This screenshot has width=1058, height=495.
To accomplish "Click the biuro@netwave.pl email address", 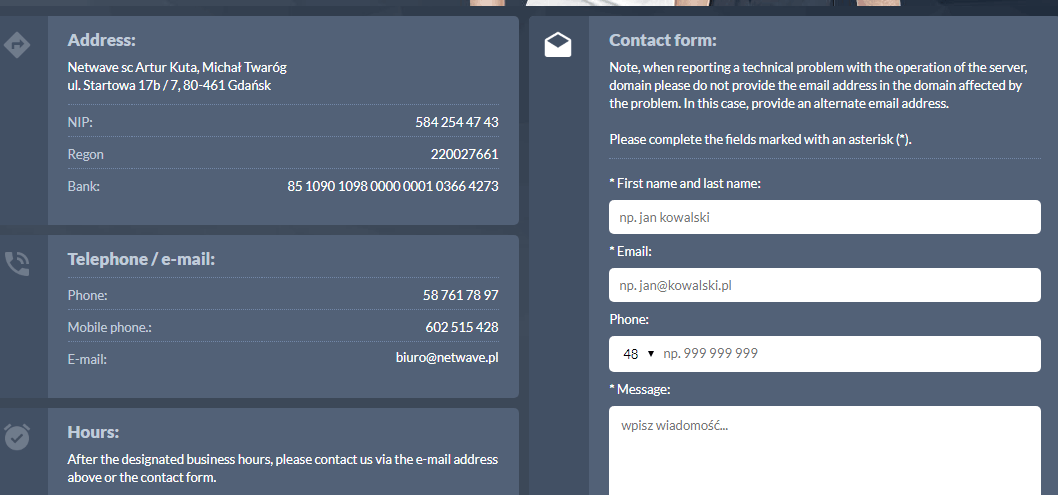I will click(x=447, y=357).
